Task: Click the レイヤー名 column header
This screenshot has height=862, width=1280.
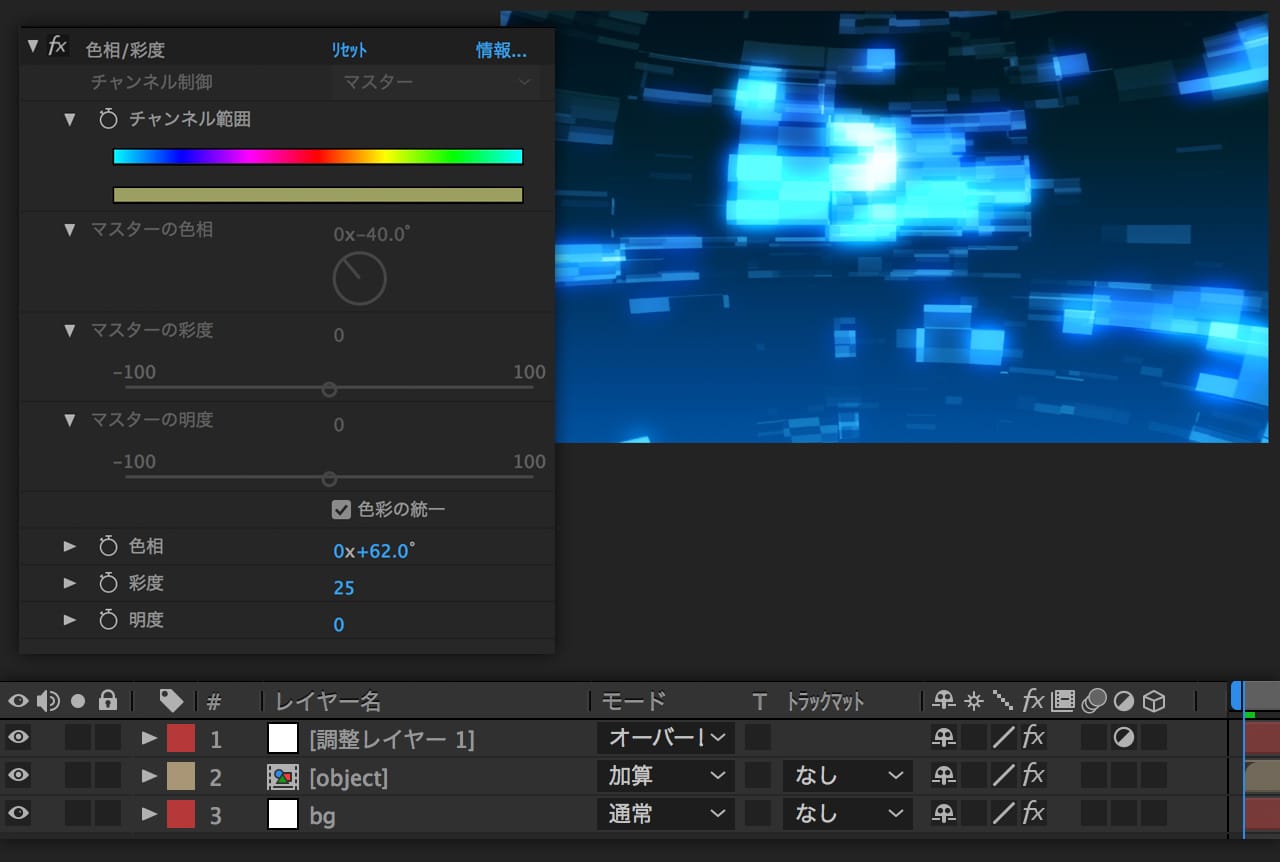Action: pos(328,701)
